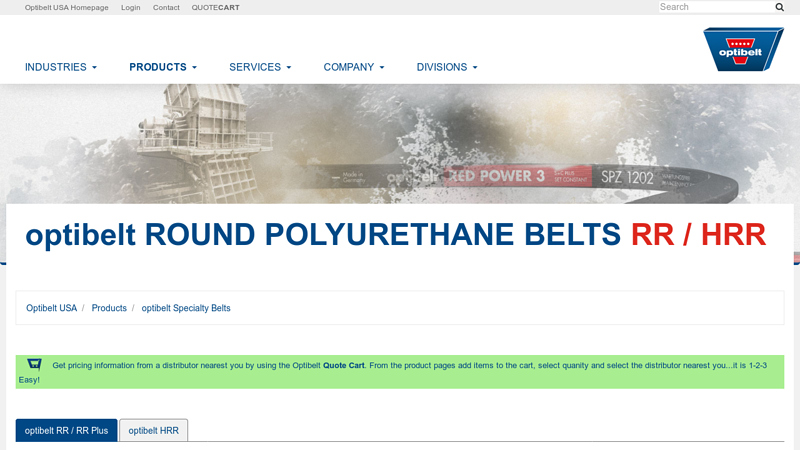Go to Optibelt USA Homepage link
The image size is (800, 450).
(x=66, y=8)
